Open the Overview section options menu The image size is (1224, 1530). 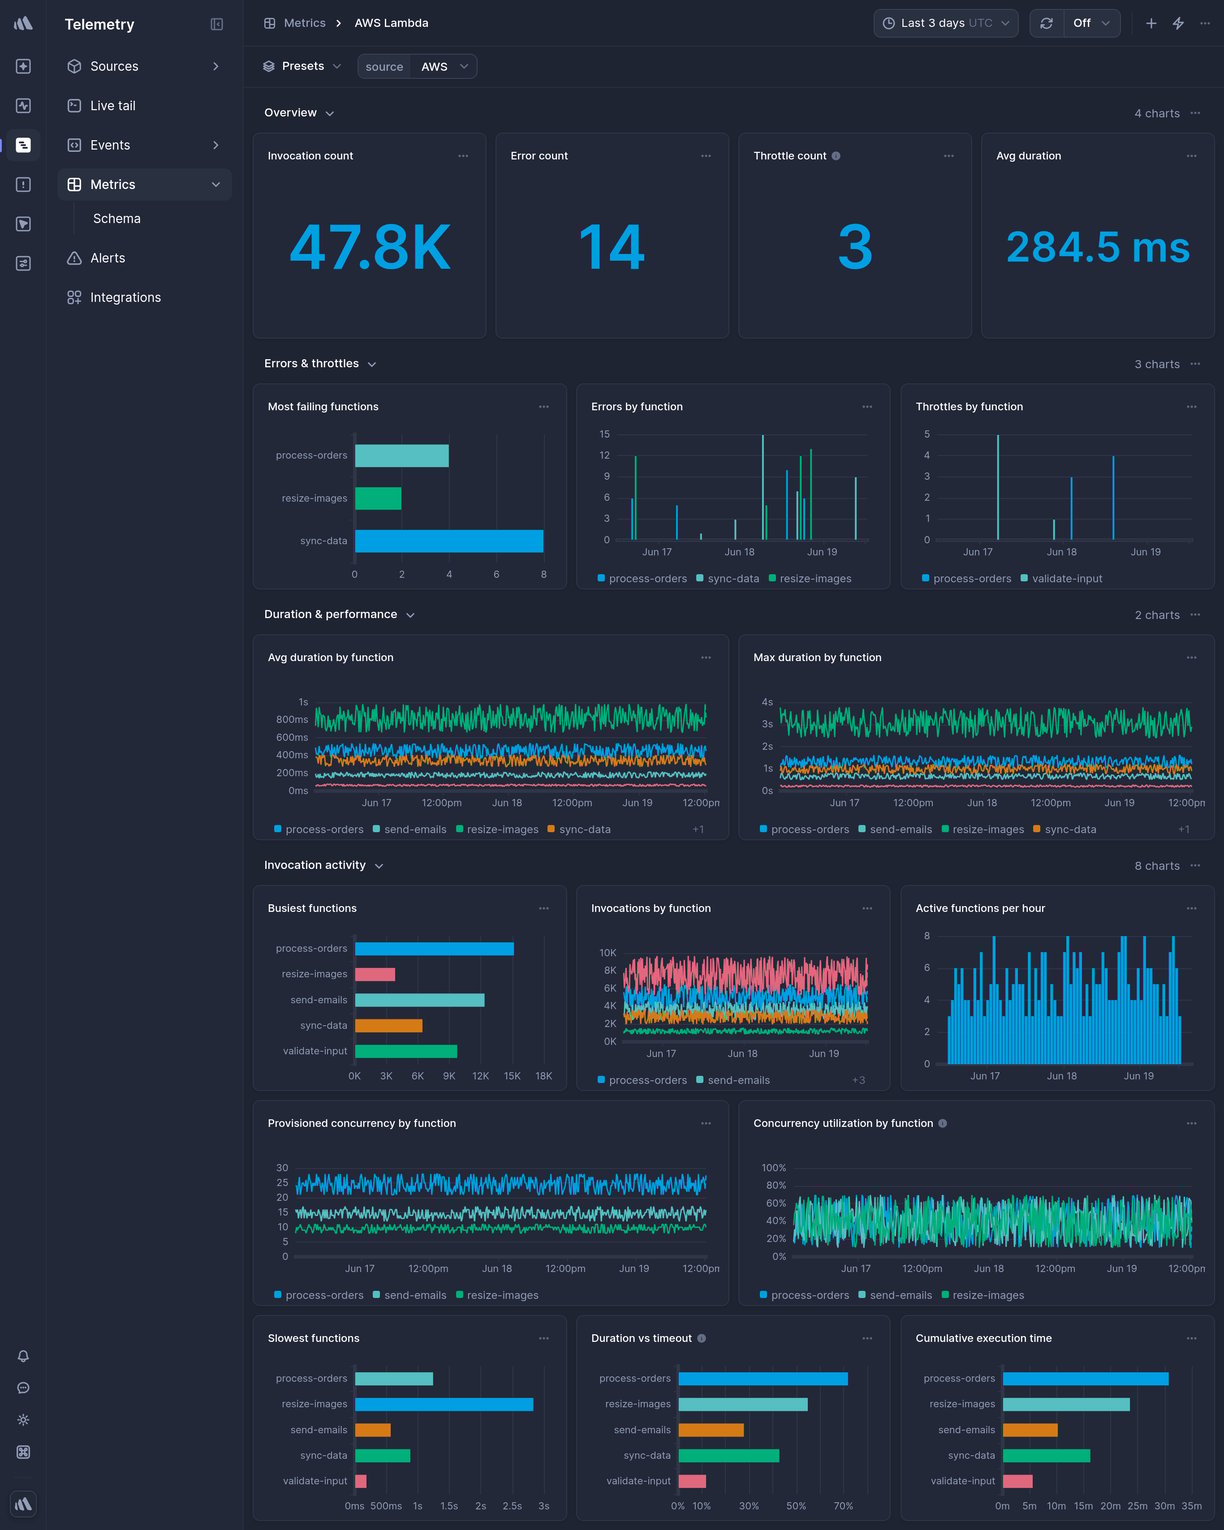point(1195,113)
